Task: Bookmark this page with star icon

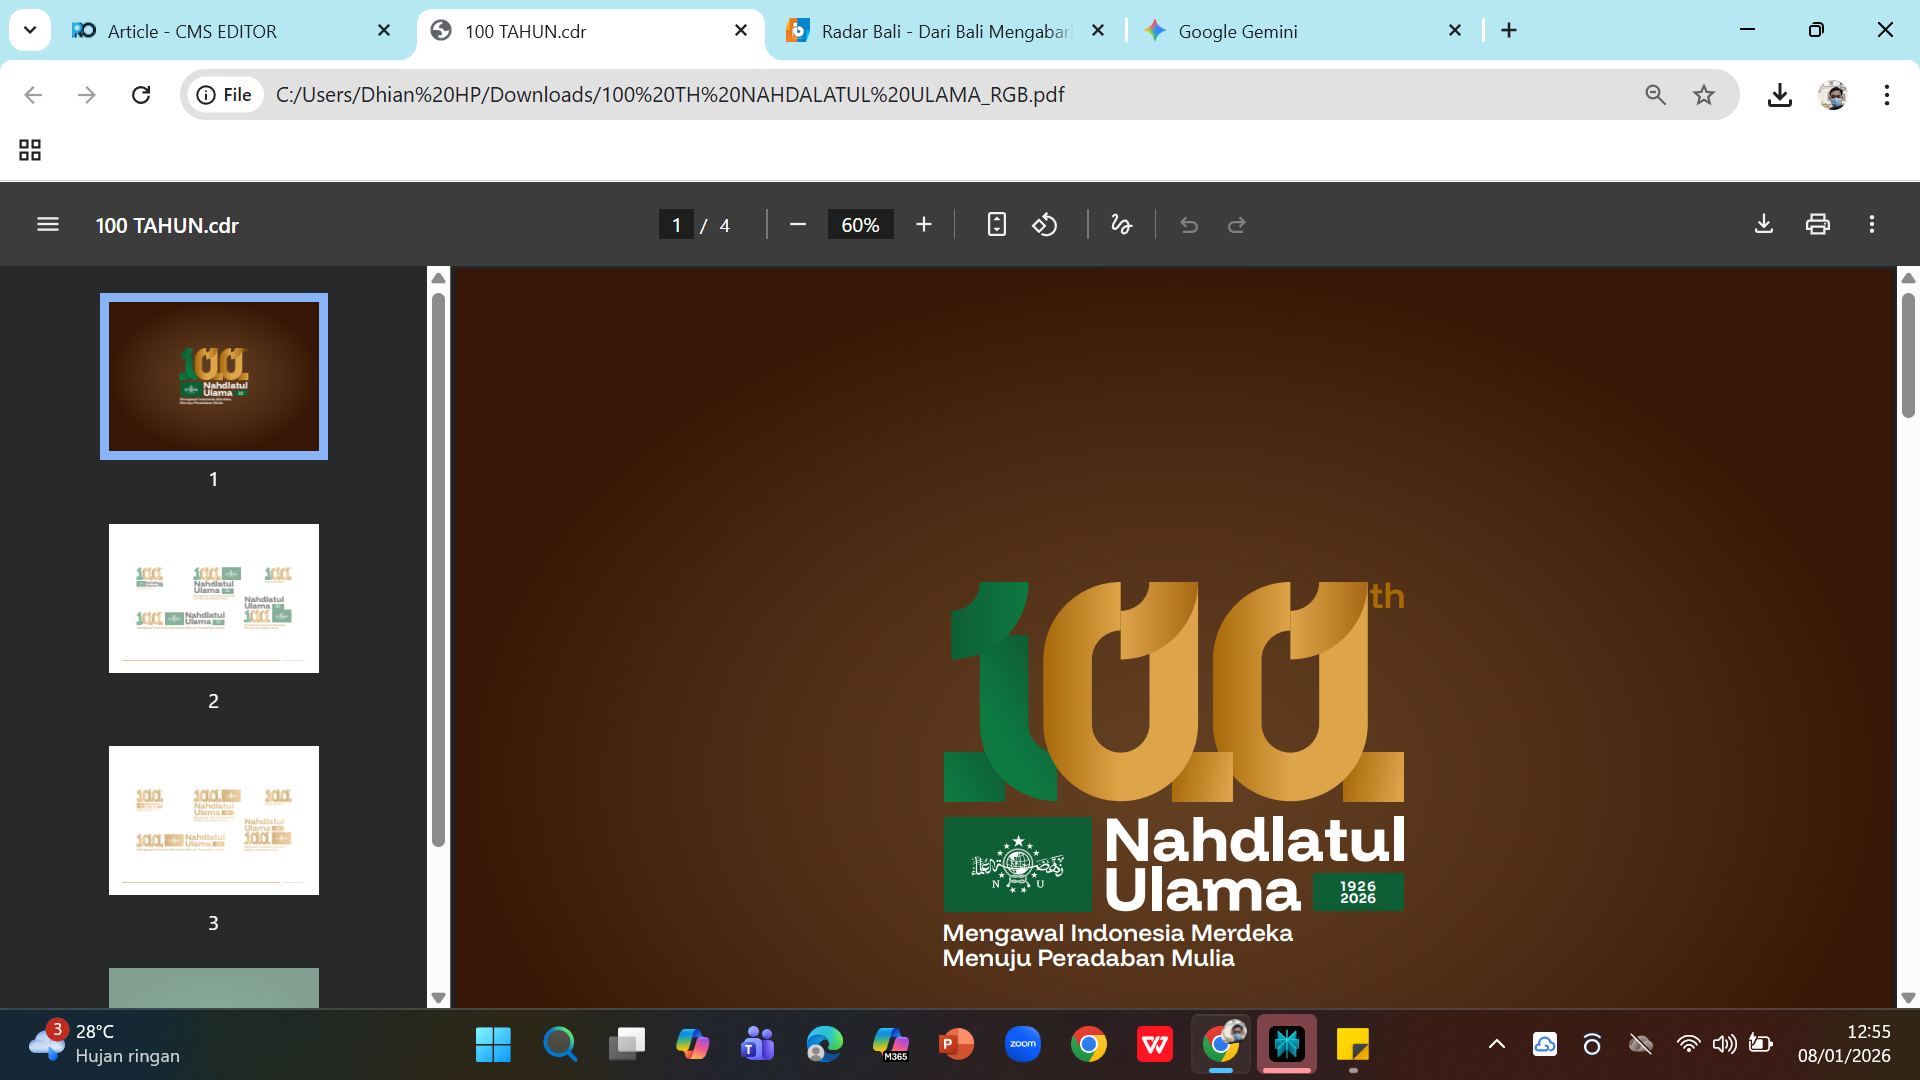Action: [x=1704, y=95]
